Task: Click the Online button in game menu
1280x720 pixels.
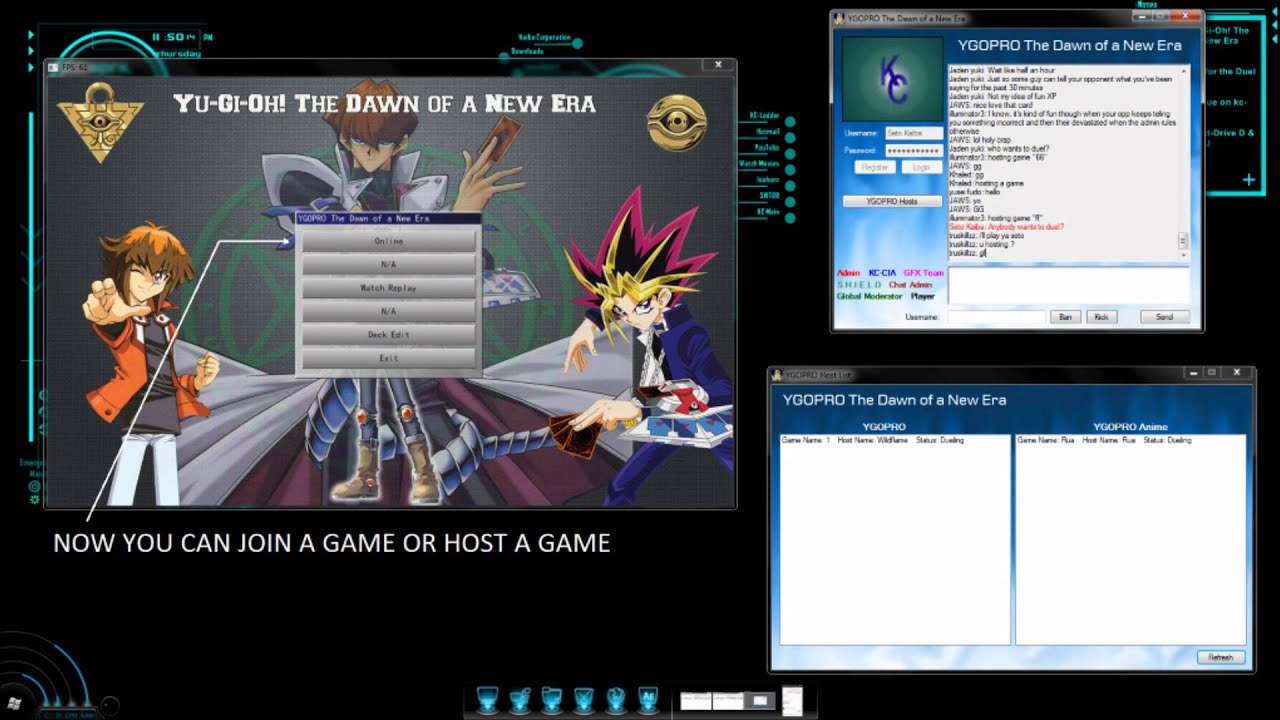Action: 389,241
